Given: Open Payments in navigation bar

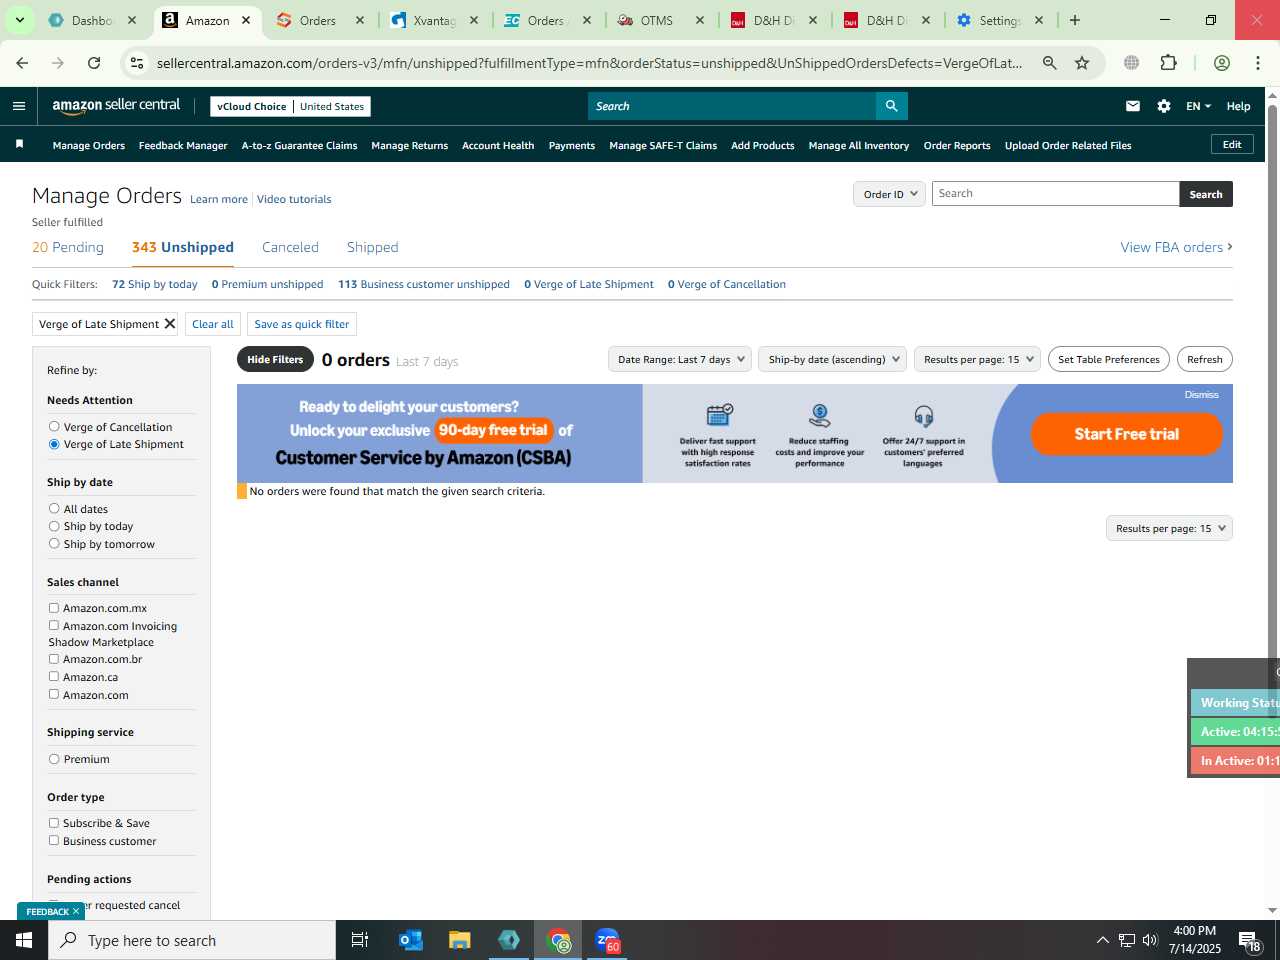Looking at the screenshot, I should click(572, 145).
